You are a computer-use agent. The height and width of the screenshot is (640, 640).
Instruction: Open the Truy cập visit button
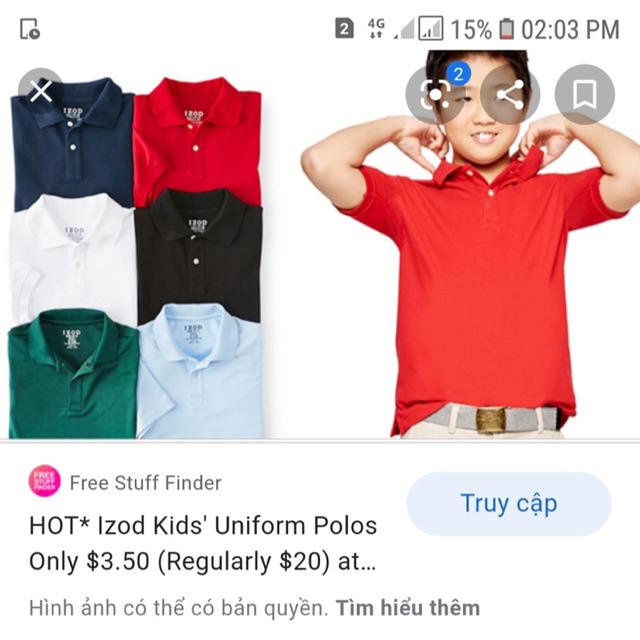click(509, 504)
